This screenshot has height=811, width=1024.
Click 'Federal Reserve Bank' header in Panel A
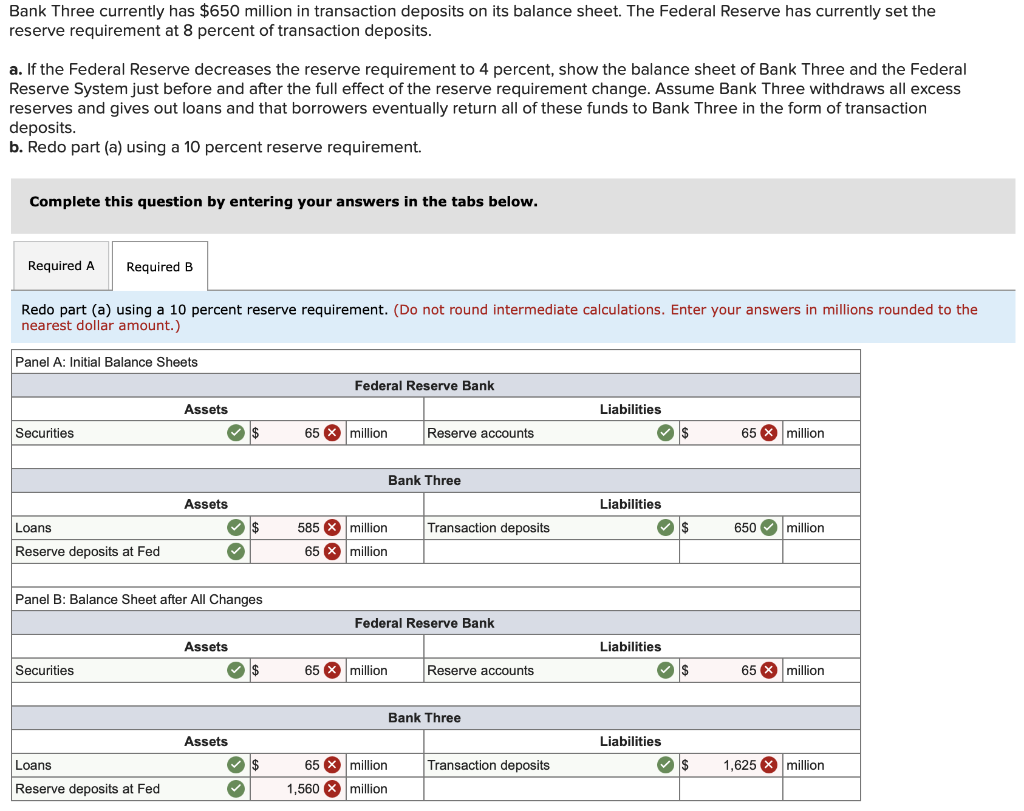pos(424,385)
